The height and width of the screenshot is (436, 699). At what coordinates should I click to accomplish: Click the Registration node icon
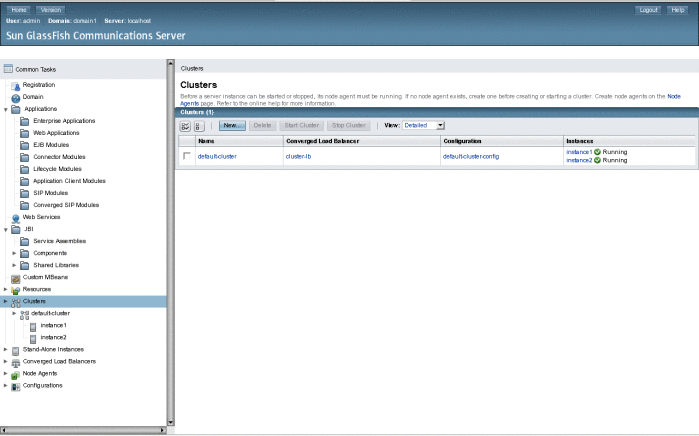point(16,86)
